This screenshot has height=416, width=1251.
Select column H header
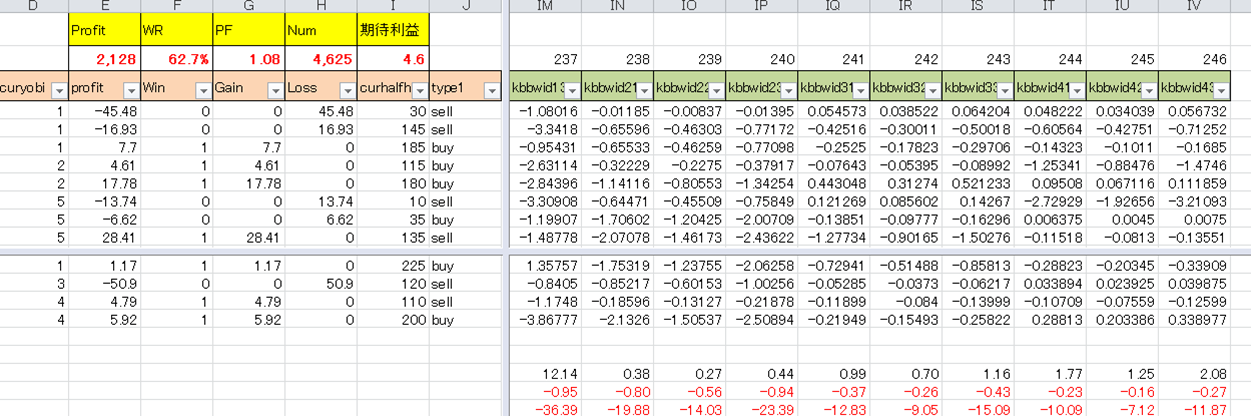[321, 7]
